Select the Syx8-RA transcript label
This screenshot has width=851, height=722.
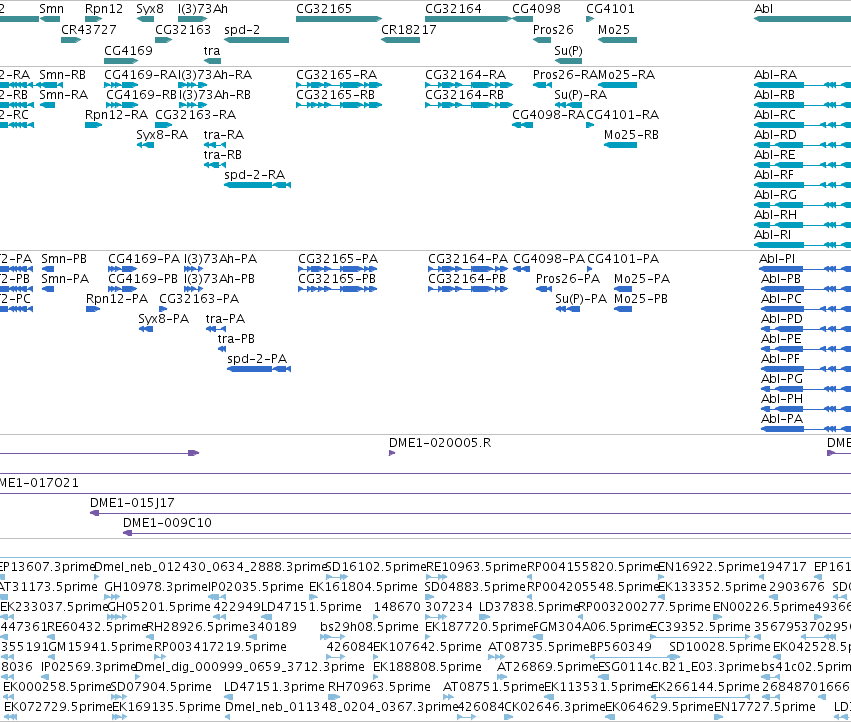pyautogui.click(x=162, y=135)
